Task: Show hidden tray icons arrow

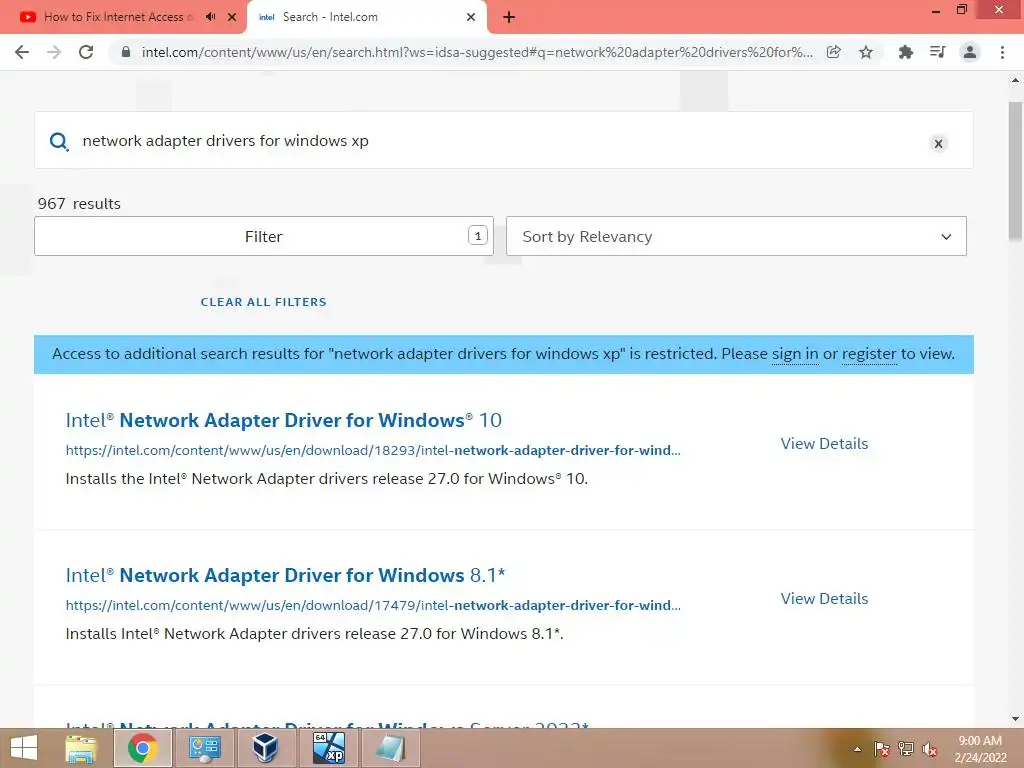Action: click(857, 749)
